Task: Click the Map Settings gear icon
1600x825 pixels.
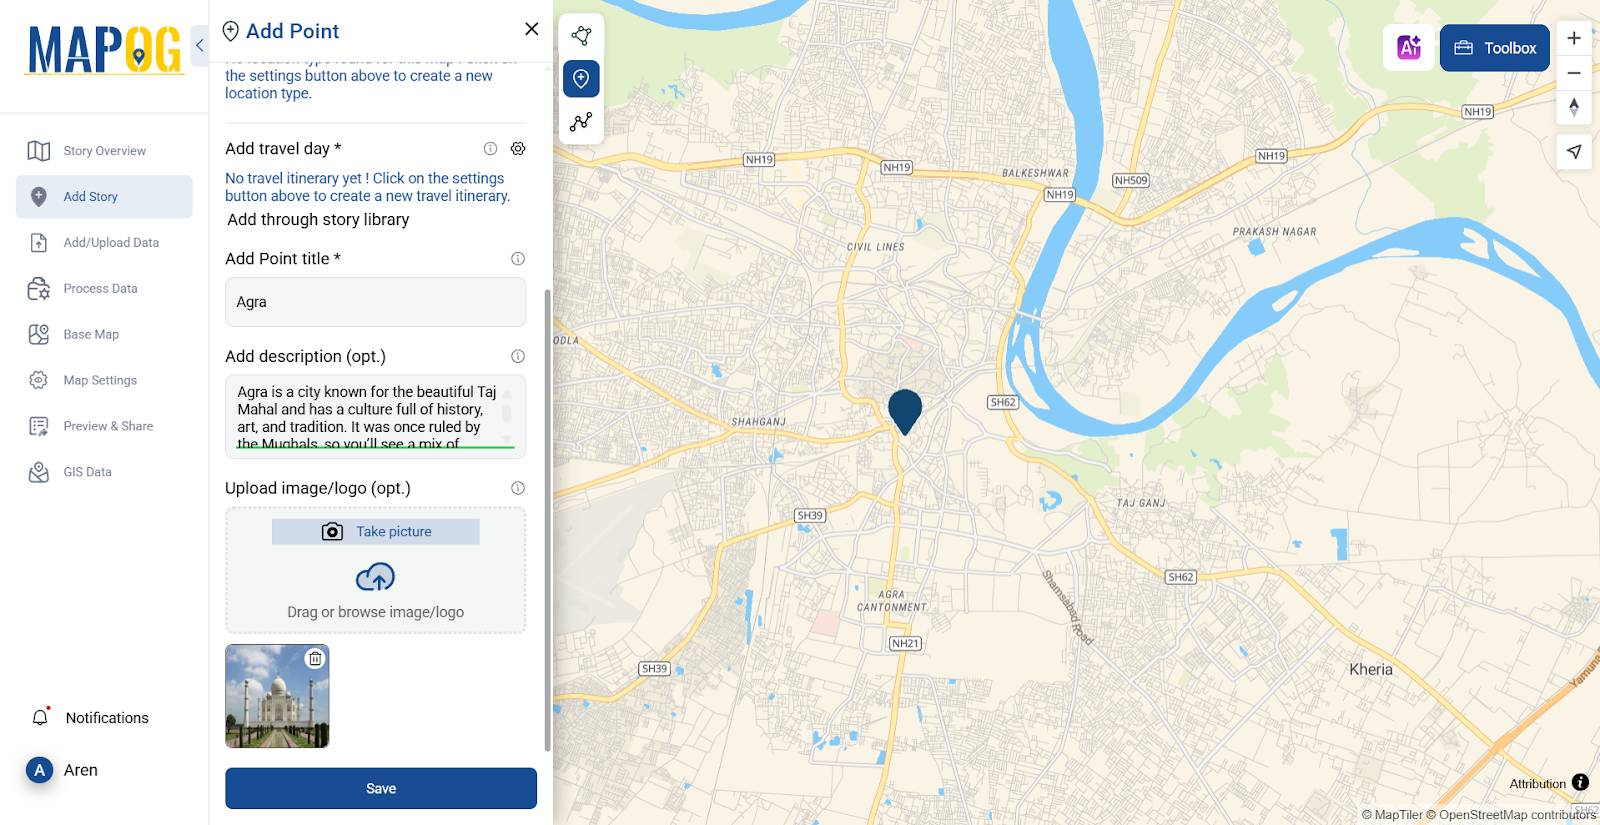Action: click(x=39, y=381)
